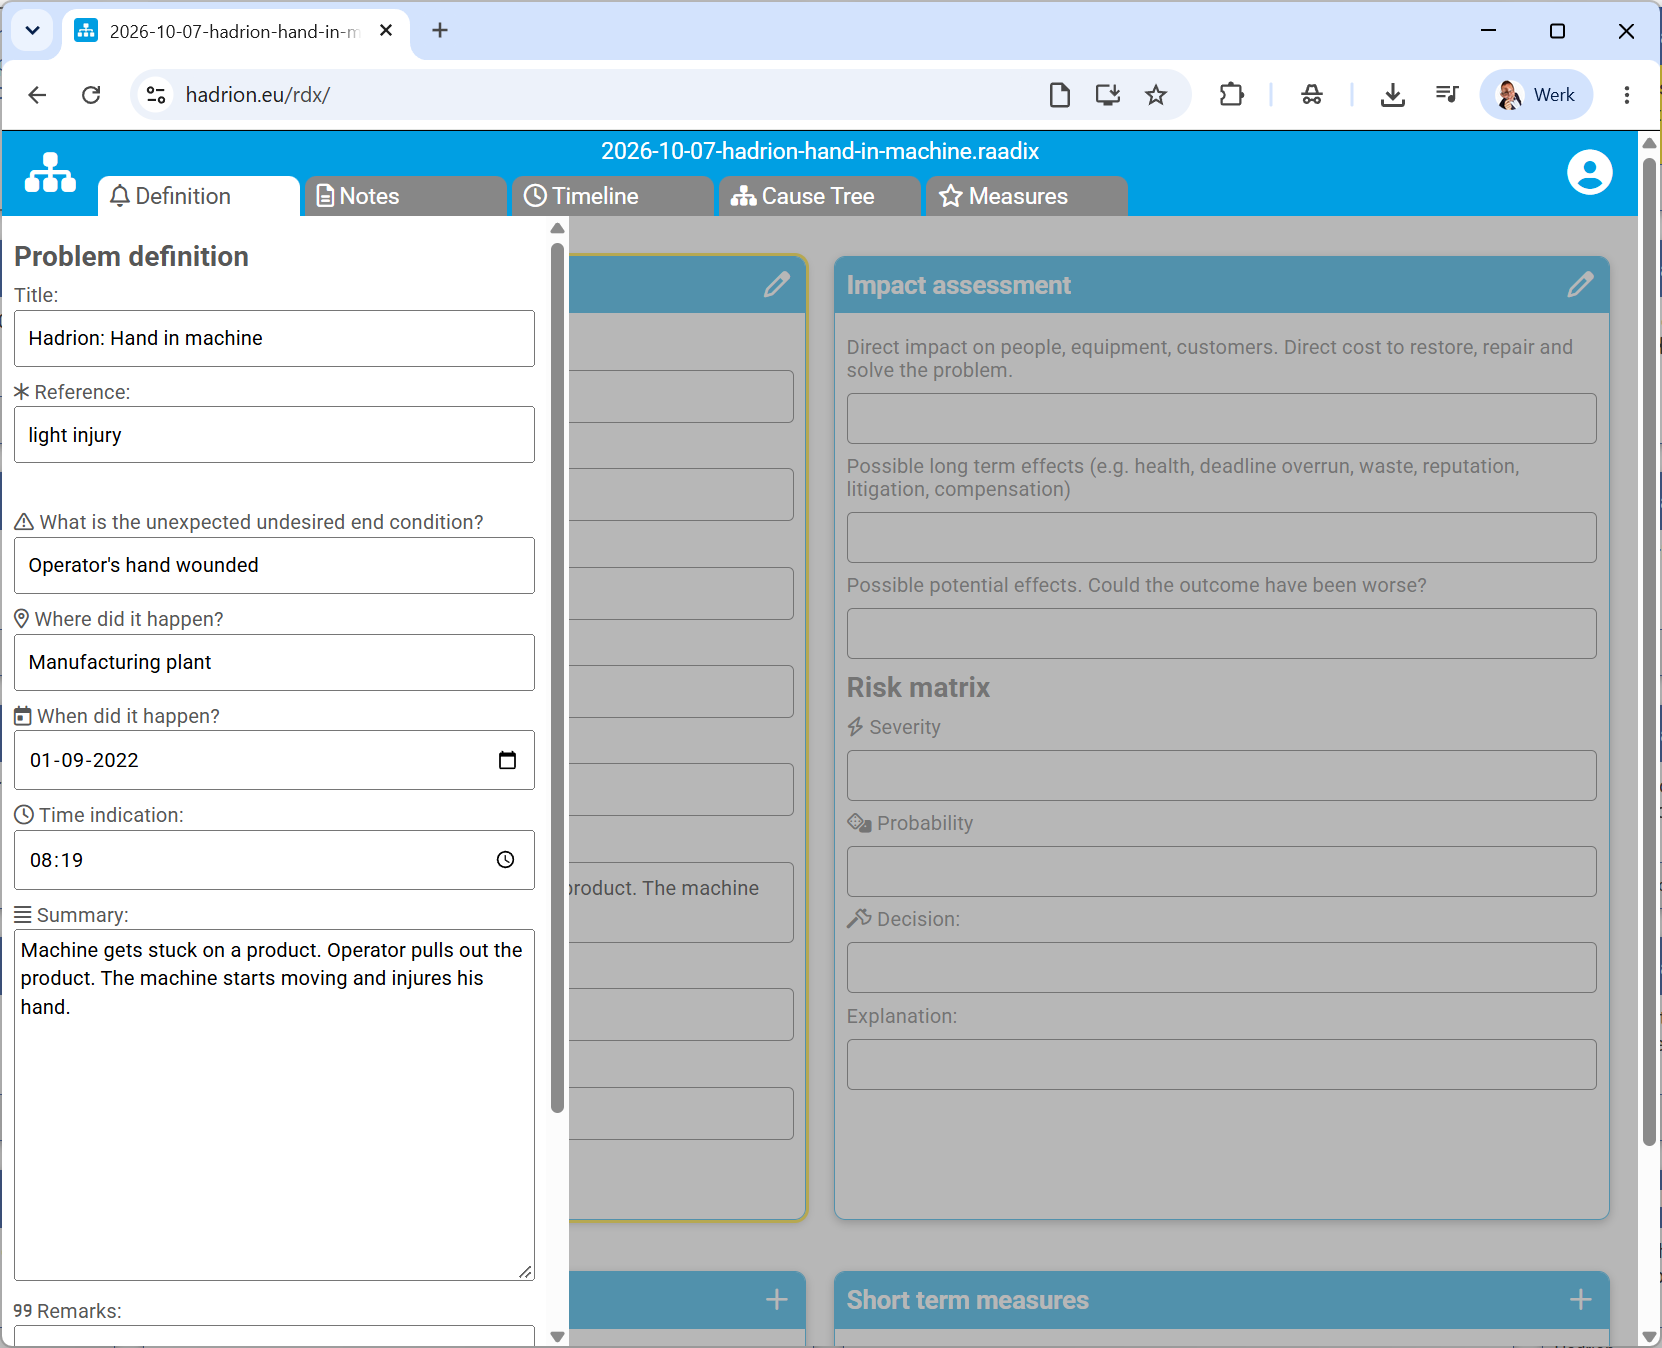Click the incognito-style icon in the toolbar
The width and height of the screenshot is (1662, 1348).
click(1311, 95)
